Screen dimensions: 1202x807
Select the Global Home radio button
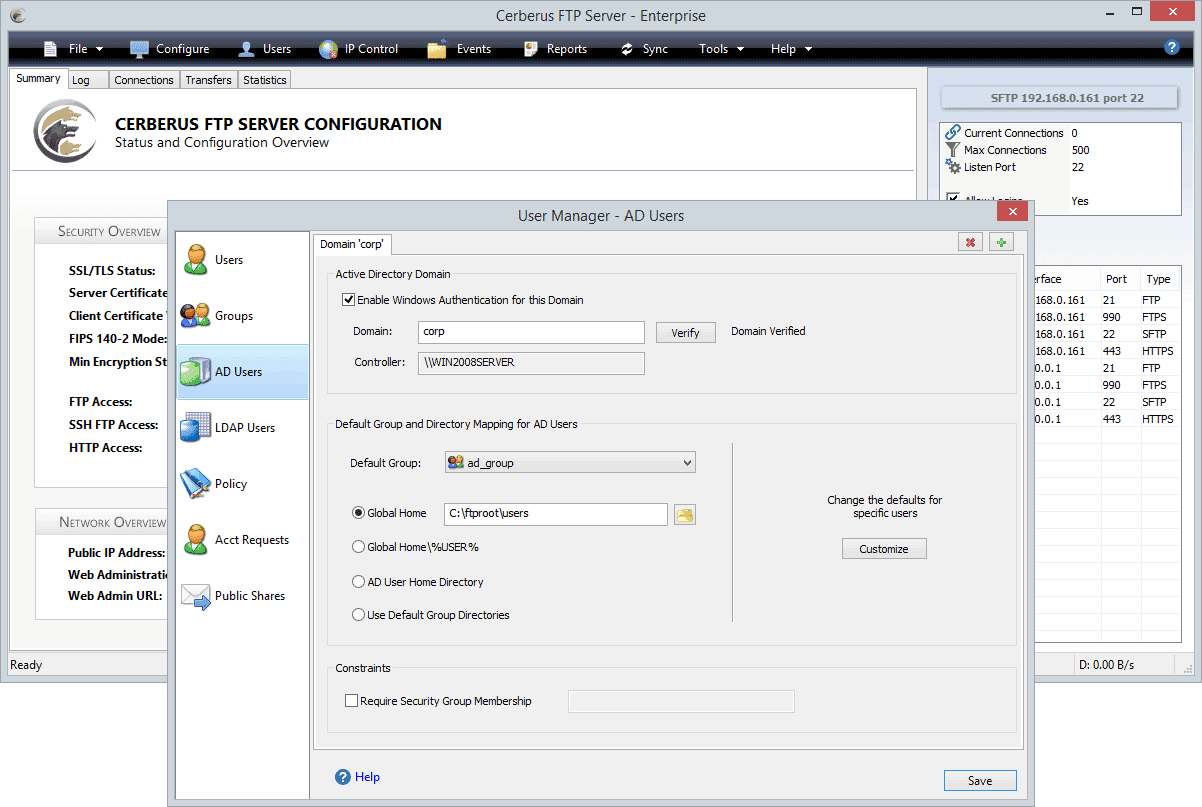(358, 513)
